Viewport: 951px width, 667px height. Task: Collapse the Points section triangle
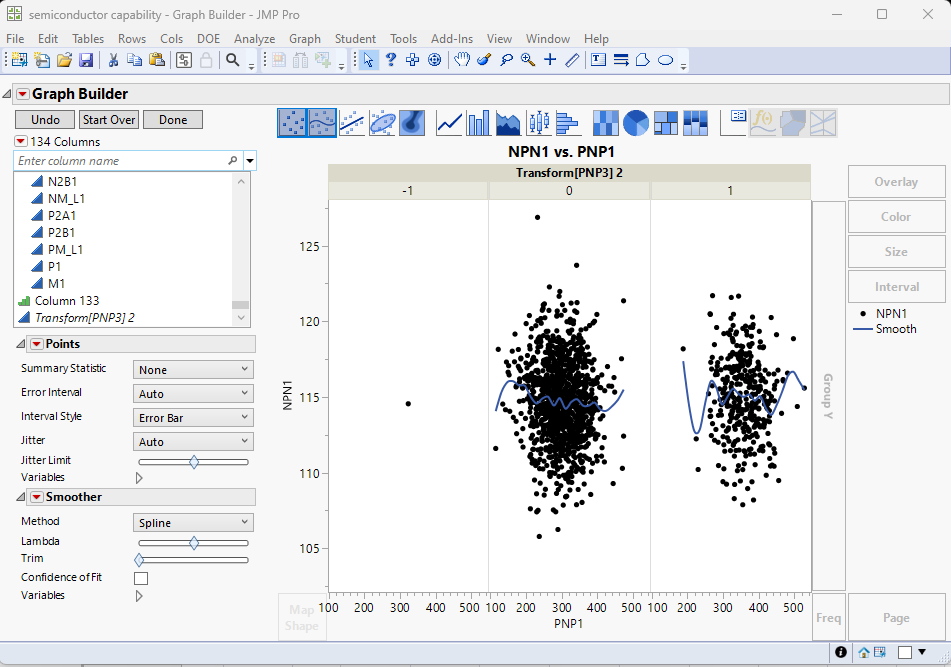coord(21,344)
